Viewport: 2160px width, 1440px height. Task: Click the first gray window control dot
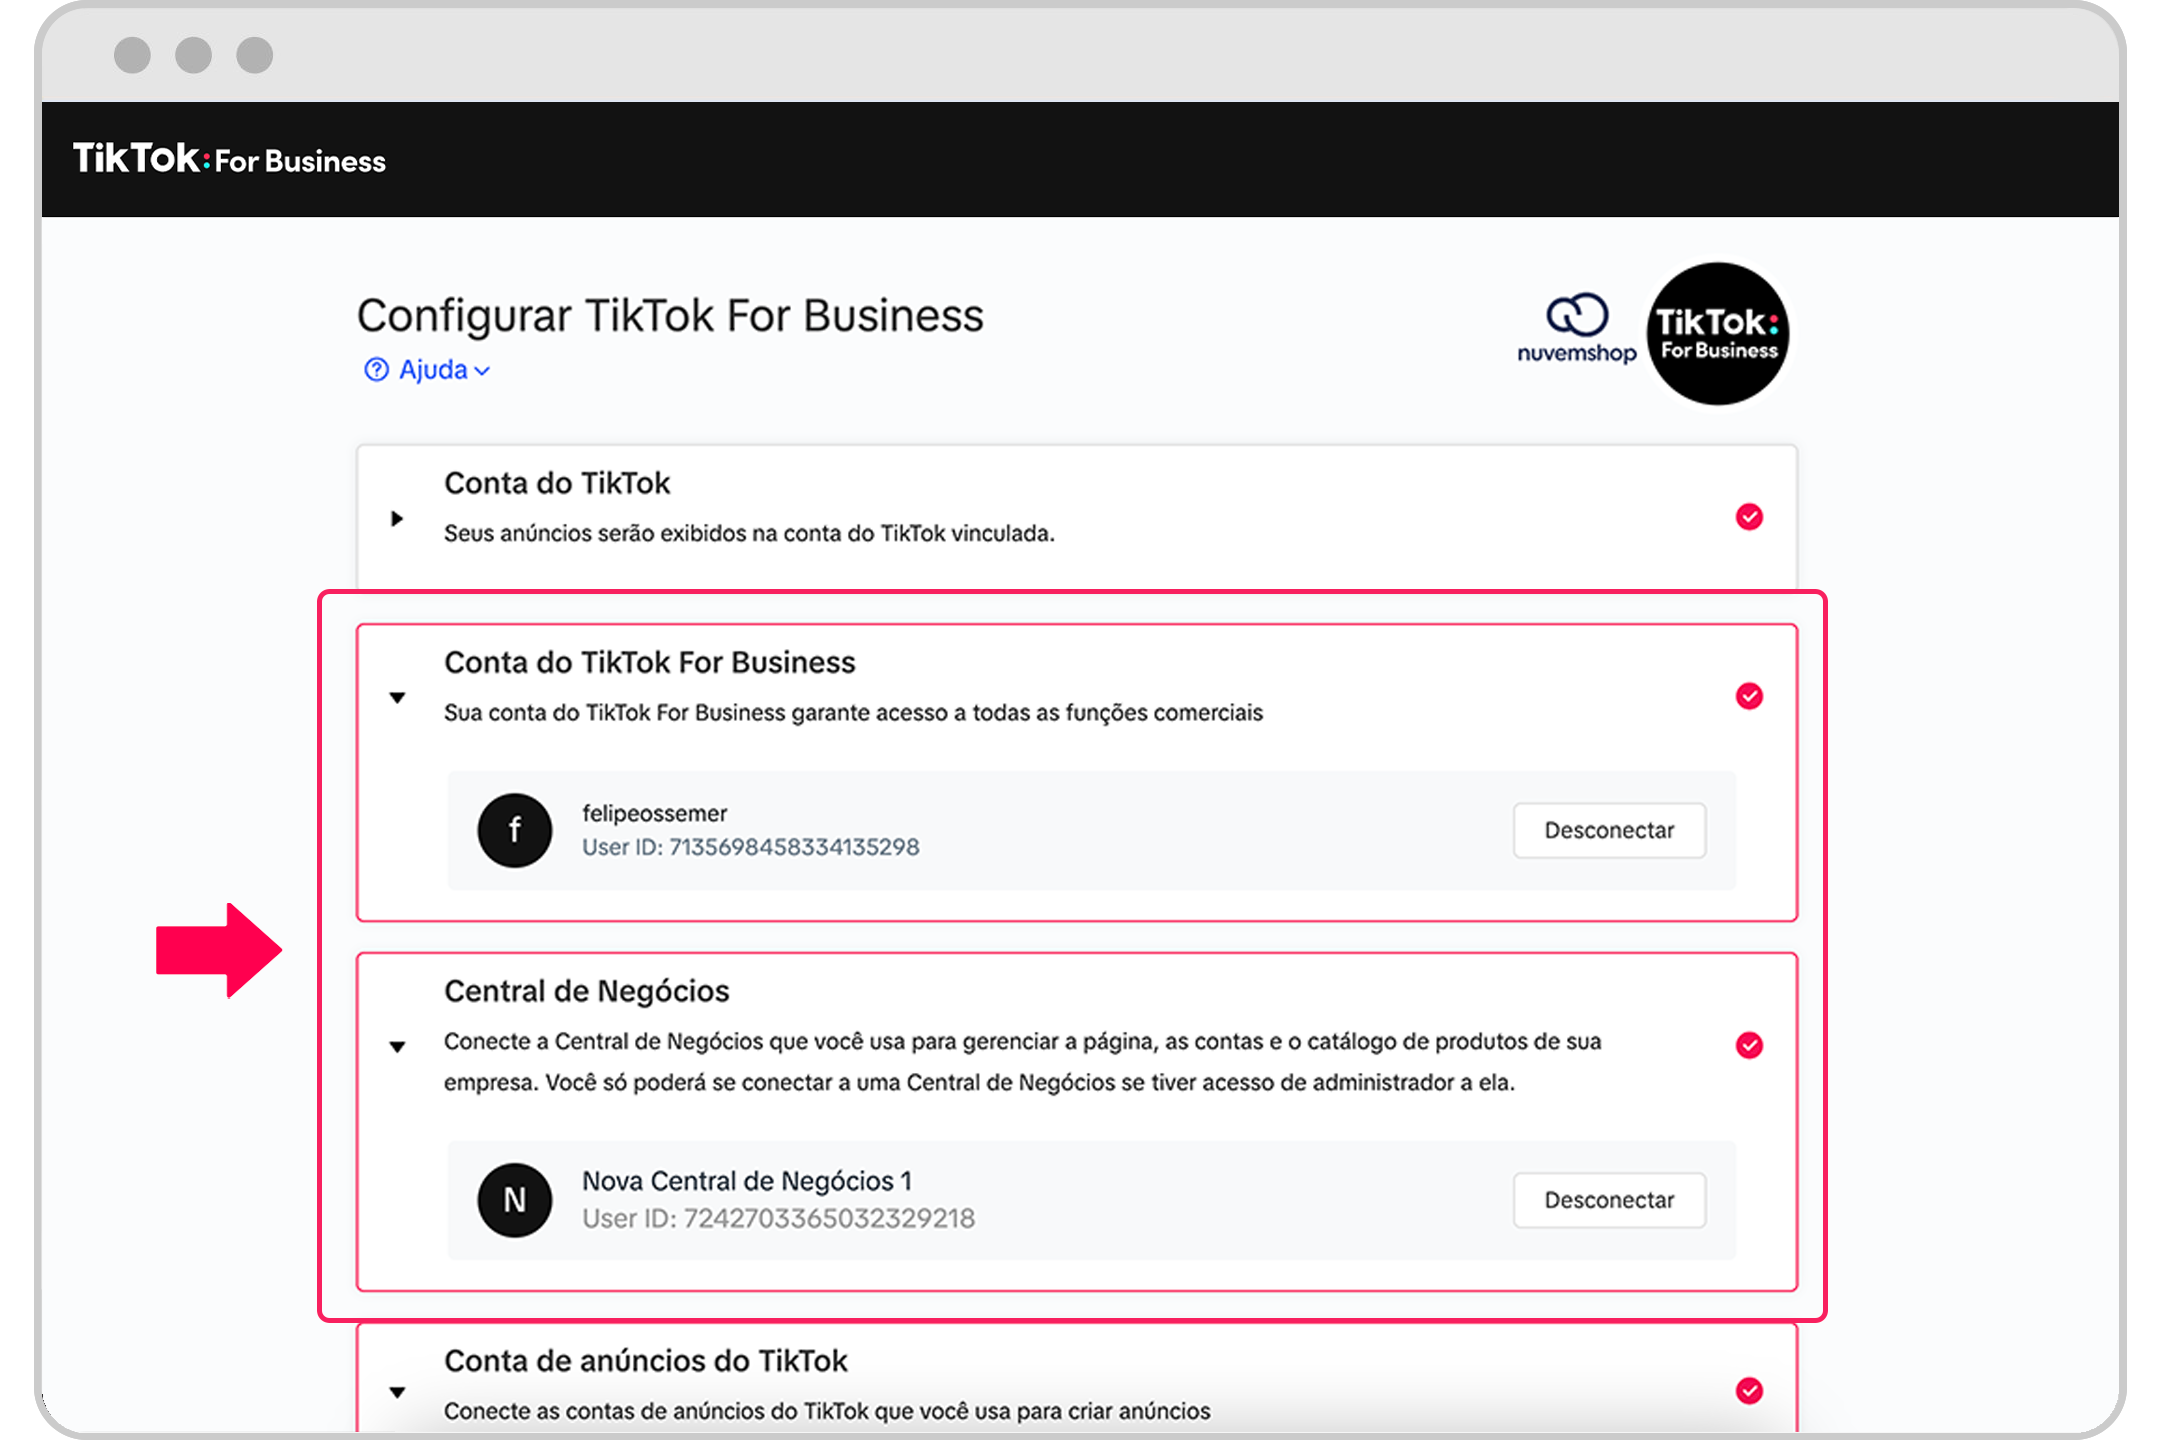(x=132, y=55)
